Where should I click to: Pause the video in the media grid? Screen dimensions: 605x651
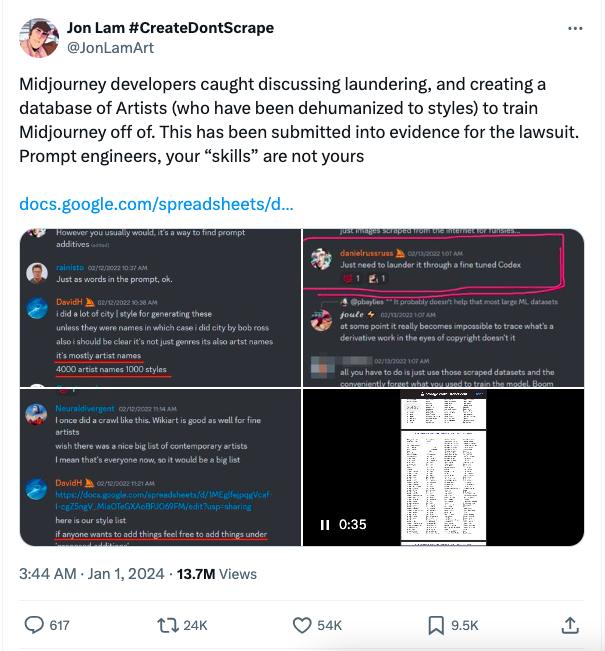325,525
